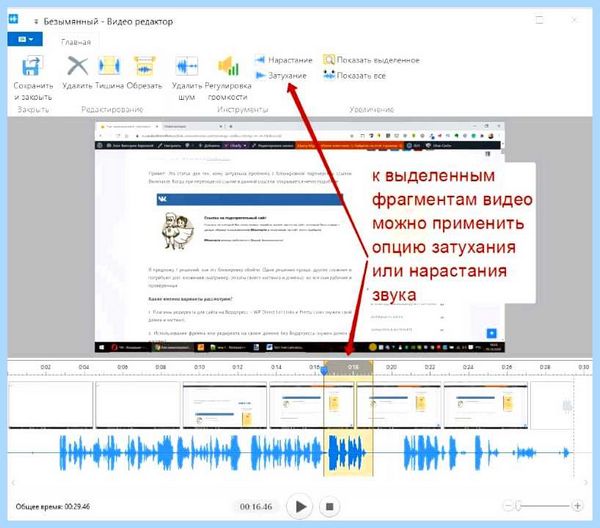Click Показать все zoom option

click(354, 75)
